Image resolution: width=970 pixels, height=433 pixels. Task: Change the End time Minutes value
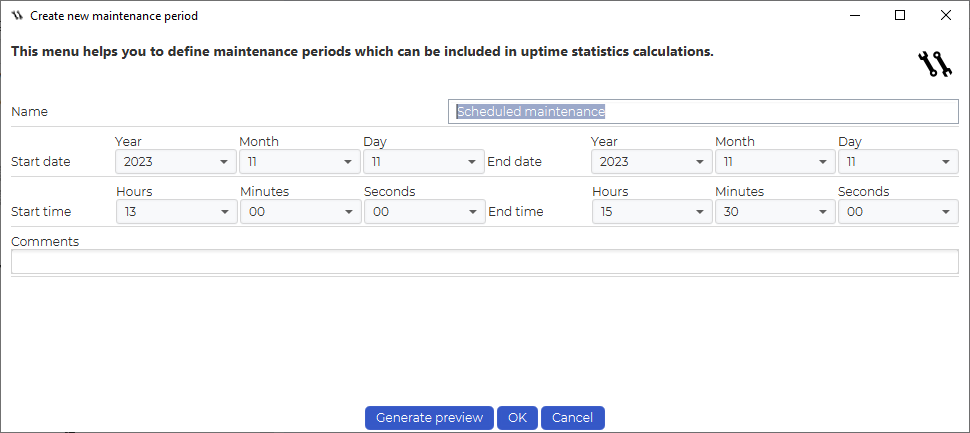click(x=775, y=212)
